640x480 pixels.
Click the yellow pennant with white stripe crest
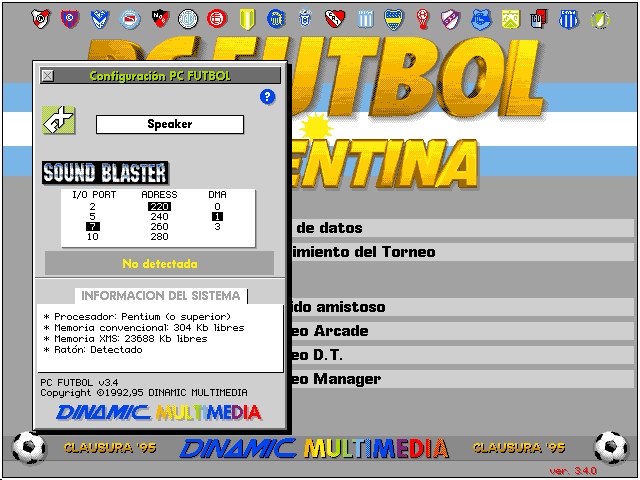[247, 19]
